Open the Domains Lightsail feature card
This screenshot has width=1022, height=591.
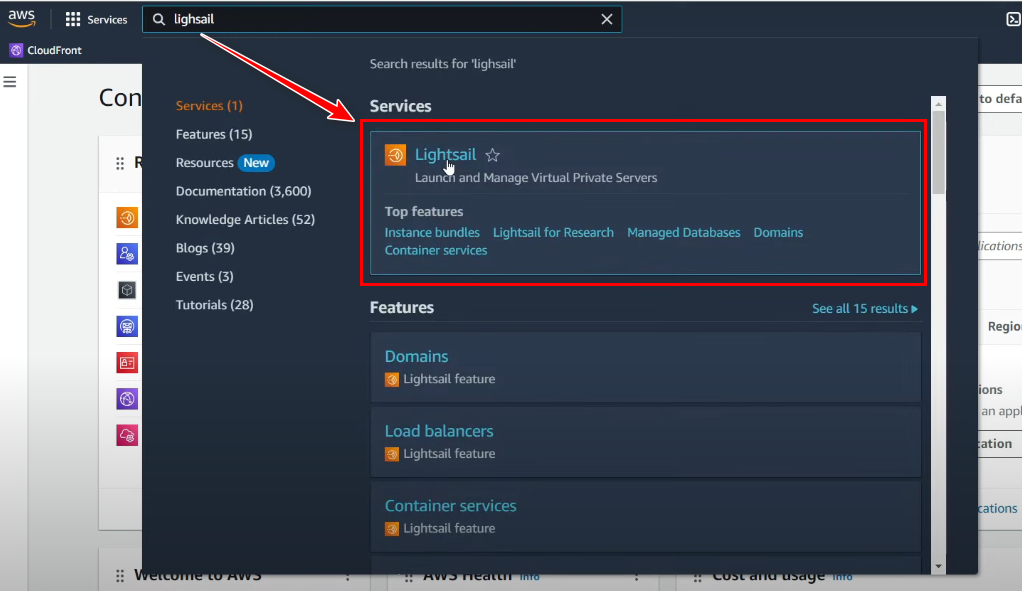coord(645,367)
